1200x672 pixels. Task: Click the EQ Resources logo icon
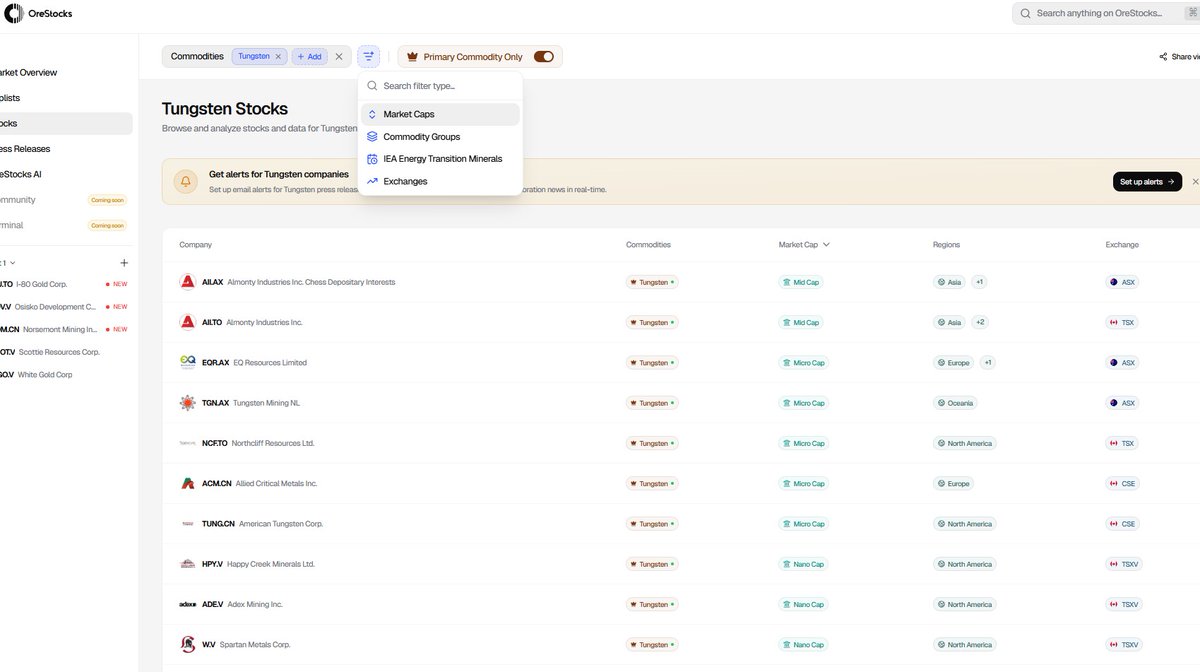coord(187,363)
